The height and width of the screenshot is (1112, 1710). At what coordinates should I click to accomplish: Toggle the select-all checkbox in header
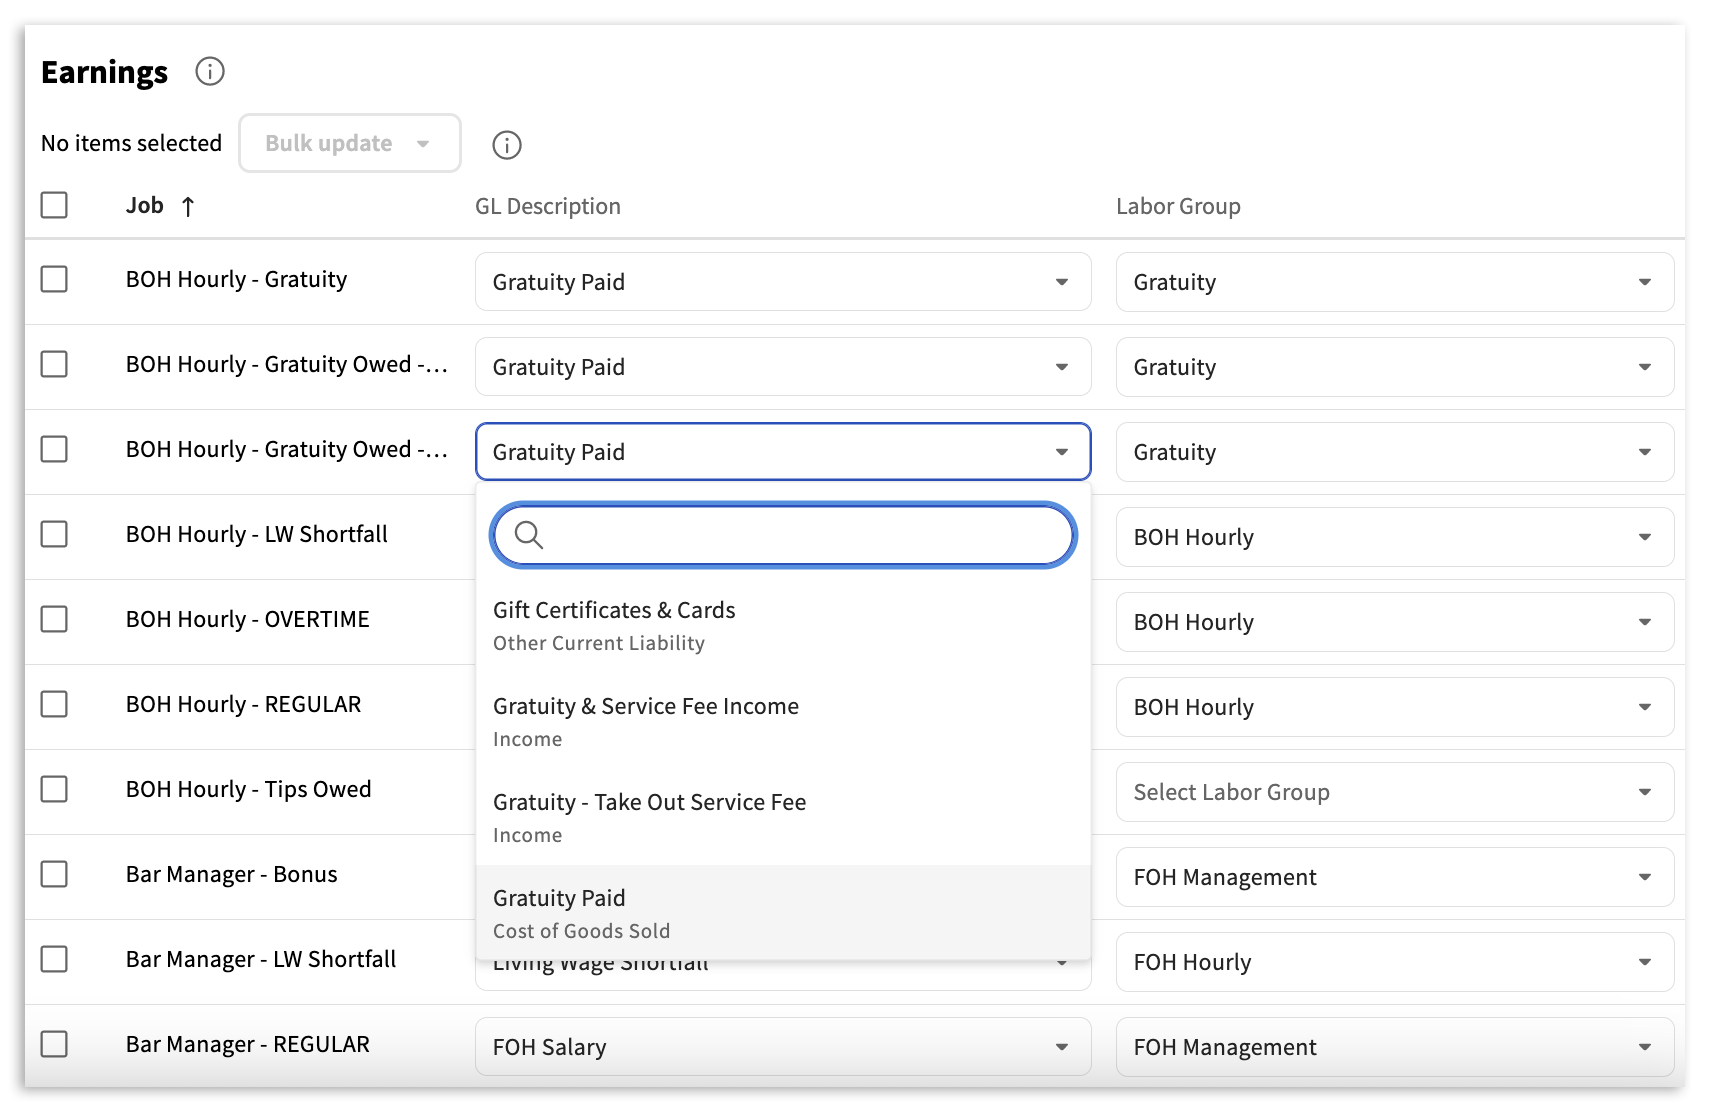click(54, 205)
